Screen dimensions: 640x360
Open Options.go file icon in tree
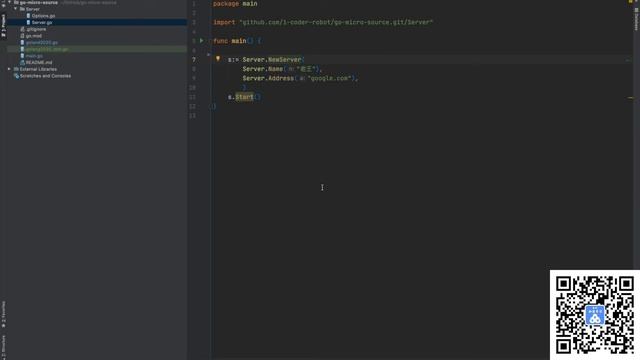coord(28,16)
